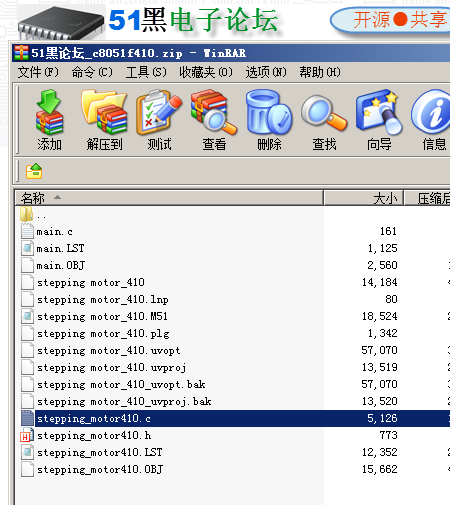Open the 命令(C) menu

tap(92, 72)
